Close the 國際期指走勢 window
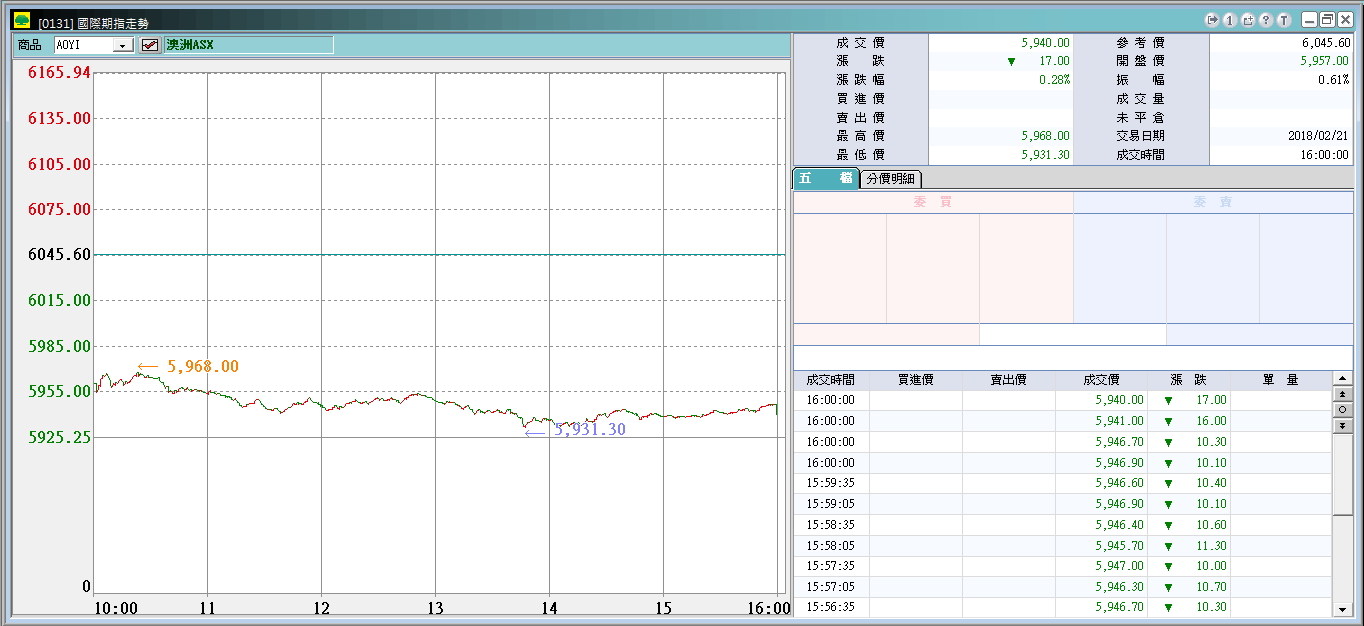Image resolution: width=1364 pixels, height=626 pixels. (1345, 19)
